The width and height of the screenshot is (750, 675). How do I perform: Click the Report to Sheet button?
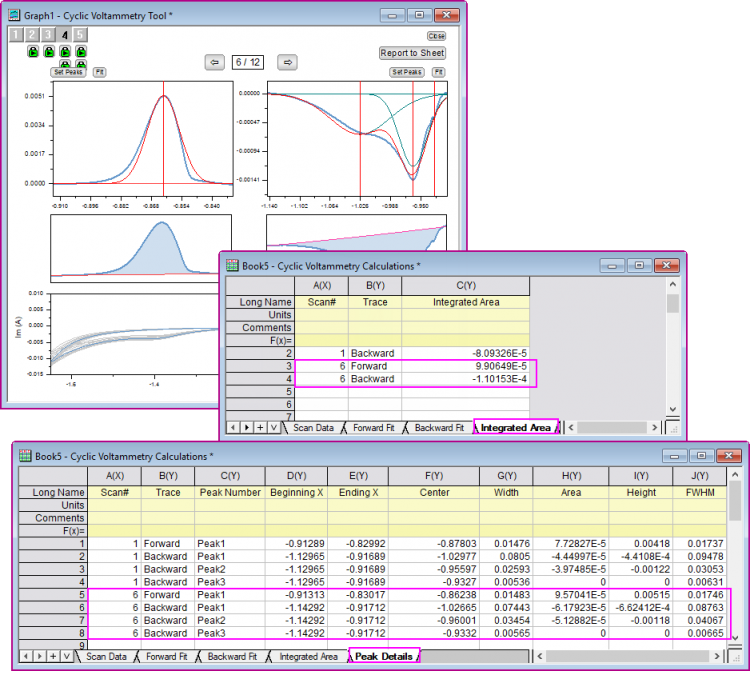click(412, 53)
